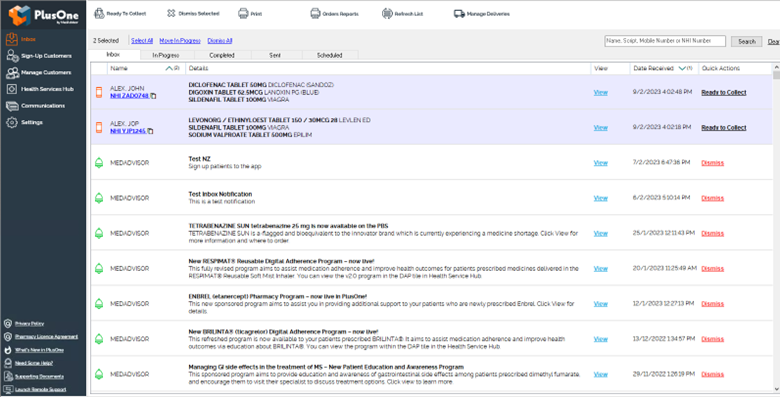Click the bell icon on ENBREL program row

(x=99, y=303)
